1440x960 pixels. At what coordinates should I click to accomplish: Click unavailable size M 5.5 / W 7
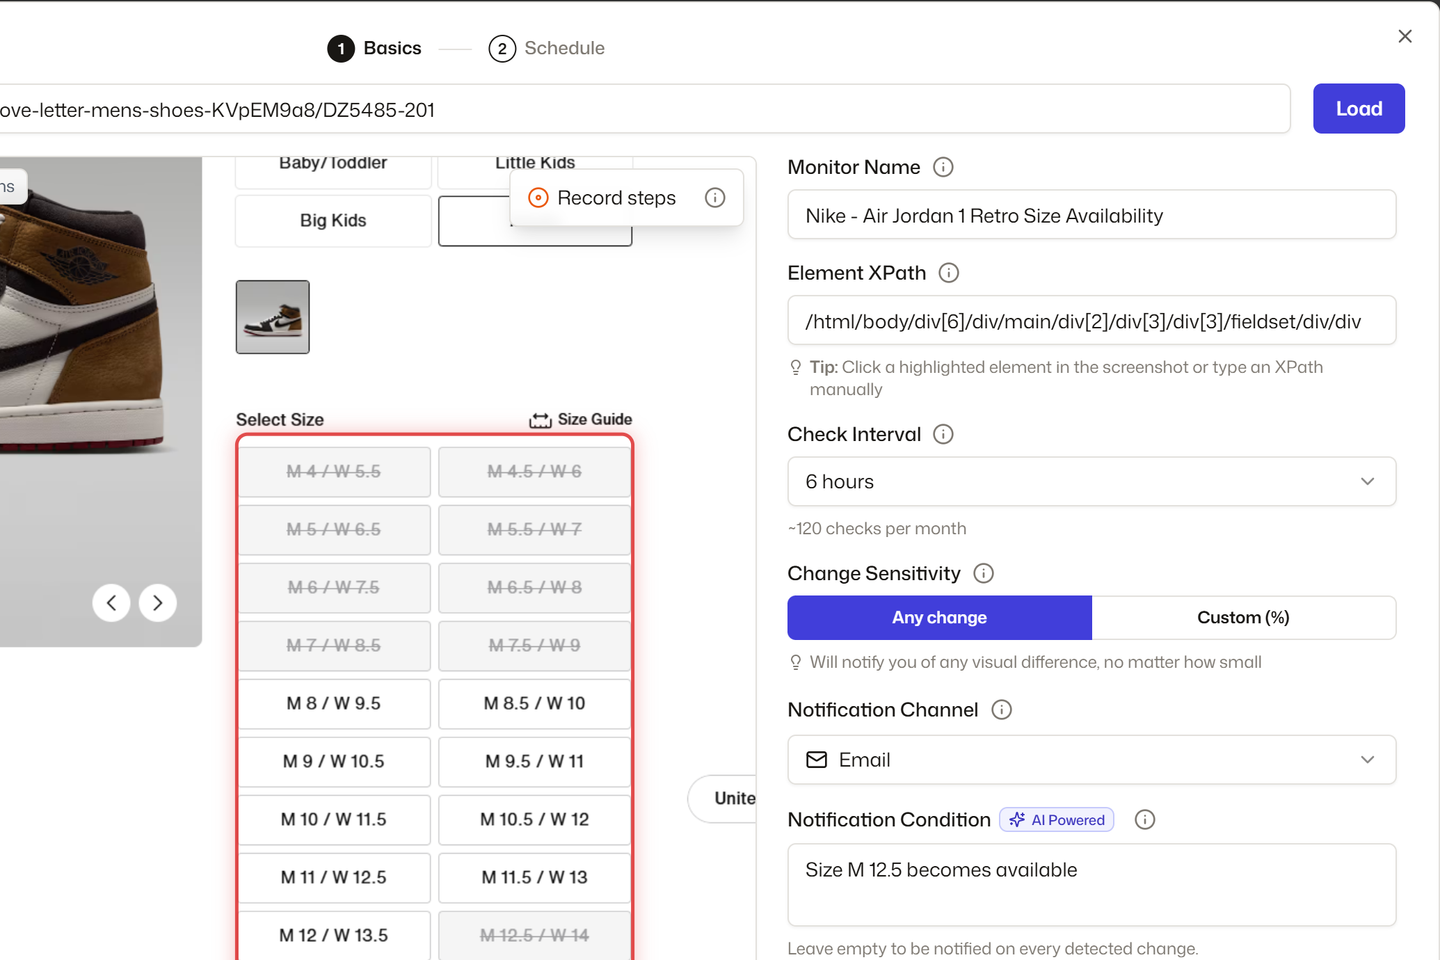(x=535, y=530)
